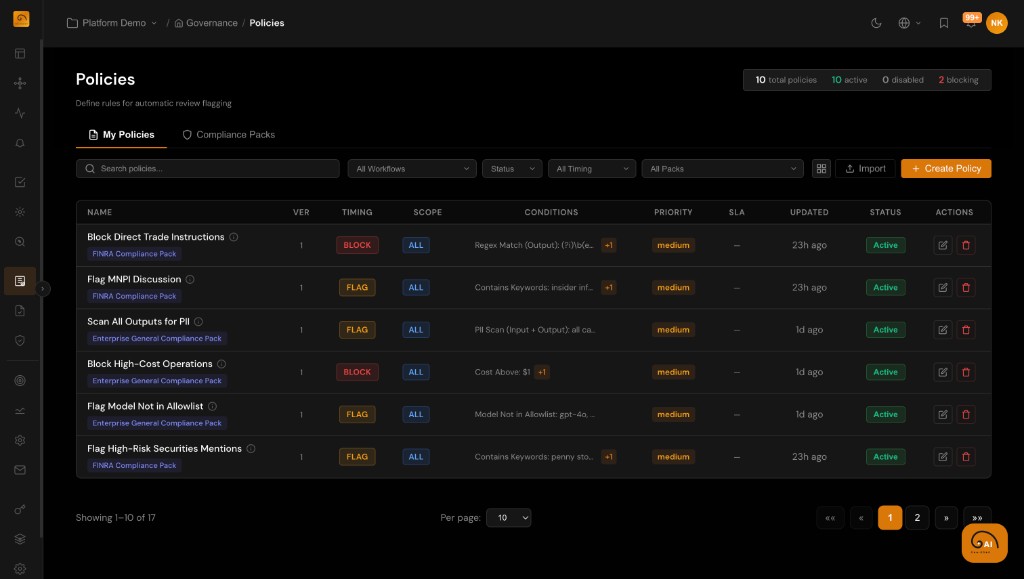Screen dimensions: 1024x579
Task: Expand the All Packs filter dropdown
Action: tap(722, 169)
